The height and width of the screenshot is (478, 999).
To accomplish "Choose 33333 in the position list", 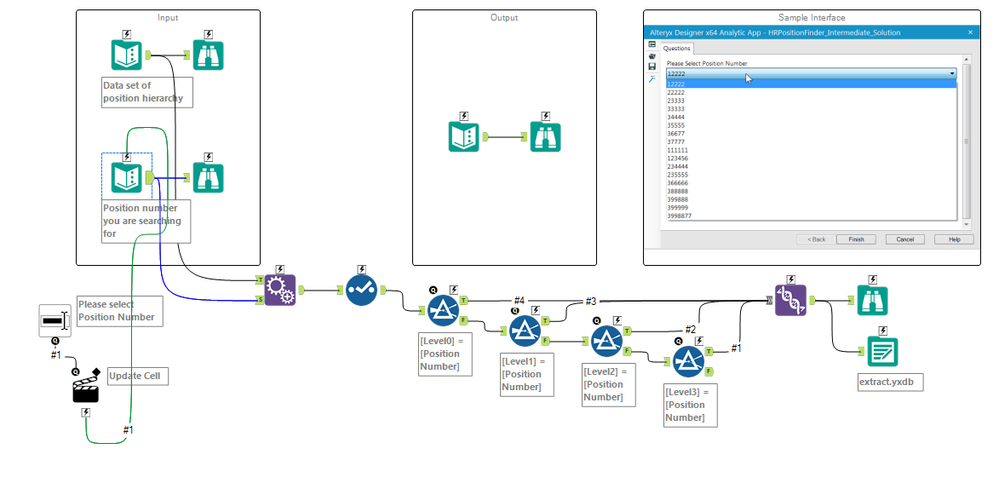I will point(811,109).
